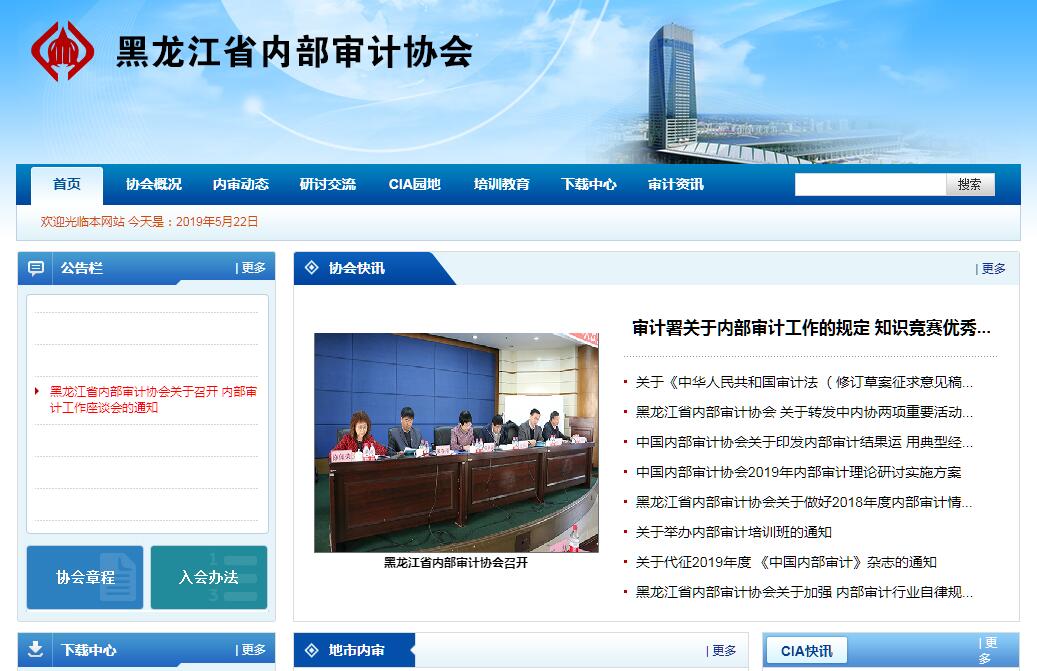Click 更多 in the 公告栏 header
1037x671 pixels.
[x=253, y=268]
